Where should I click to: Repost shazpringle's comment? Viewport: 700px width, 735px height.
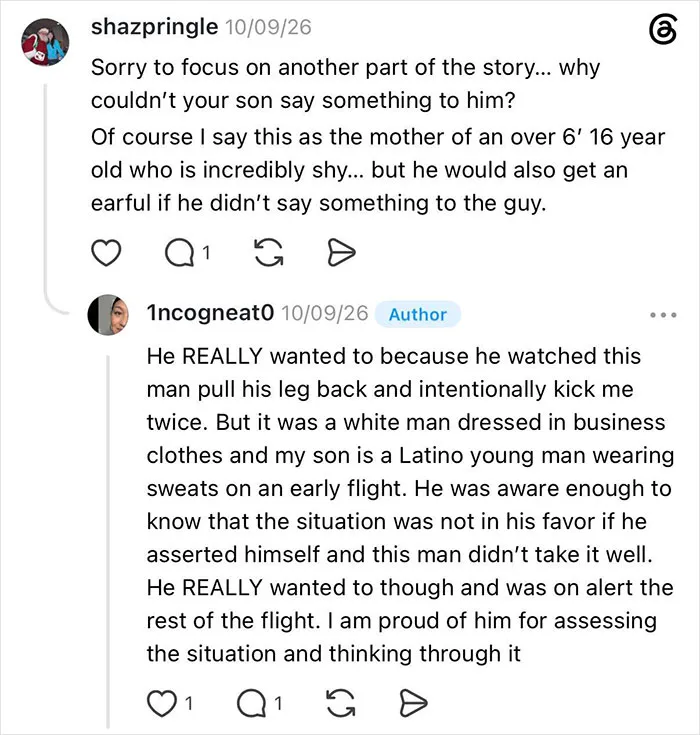(269, 253)
